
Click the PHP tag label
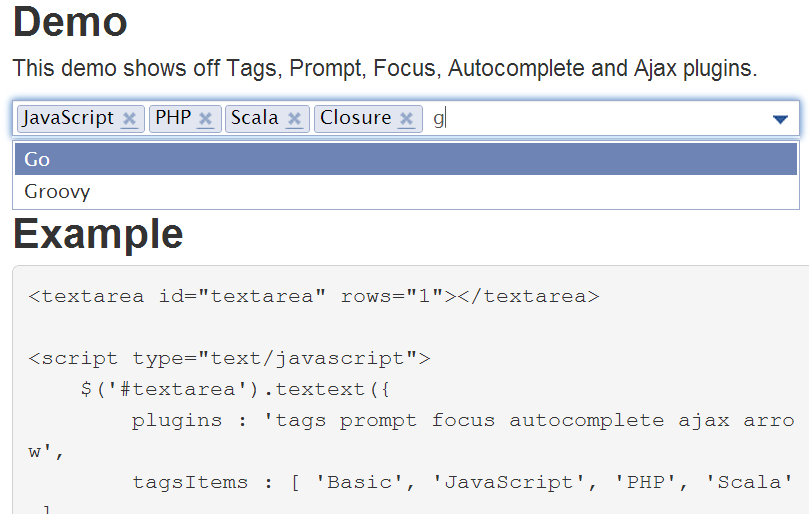[173, 118]
